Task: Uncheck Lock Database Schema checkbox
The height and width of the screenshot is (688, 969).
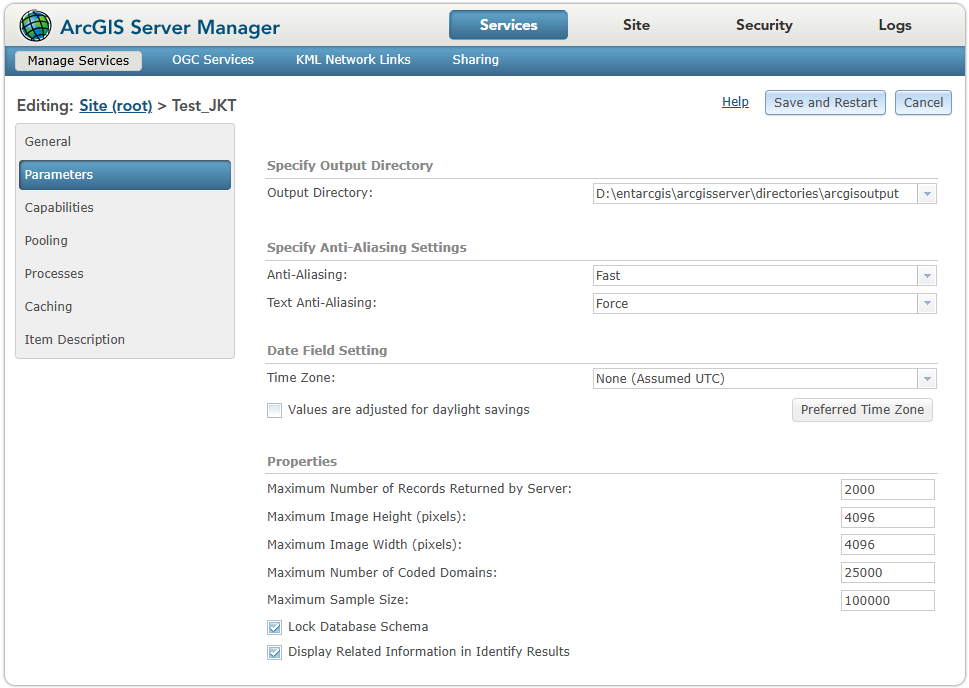Action: coord(274,627)
